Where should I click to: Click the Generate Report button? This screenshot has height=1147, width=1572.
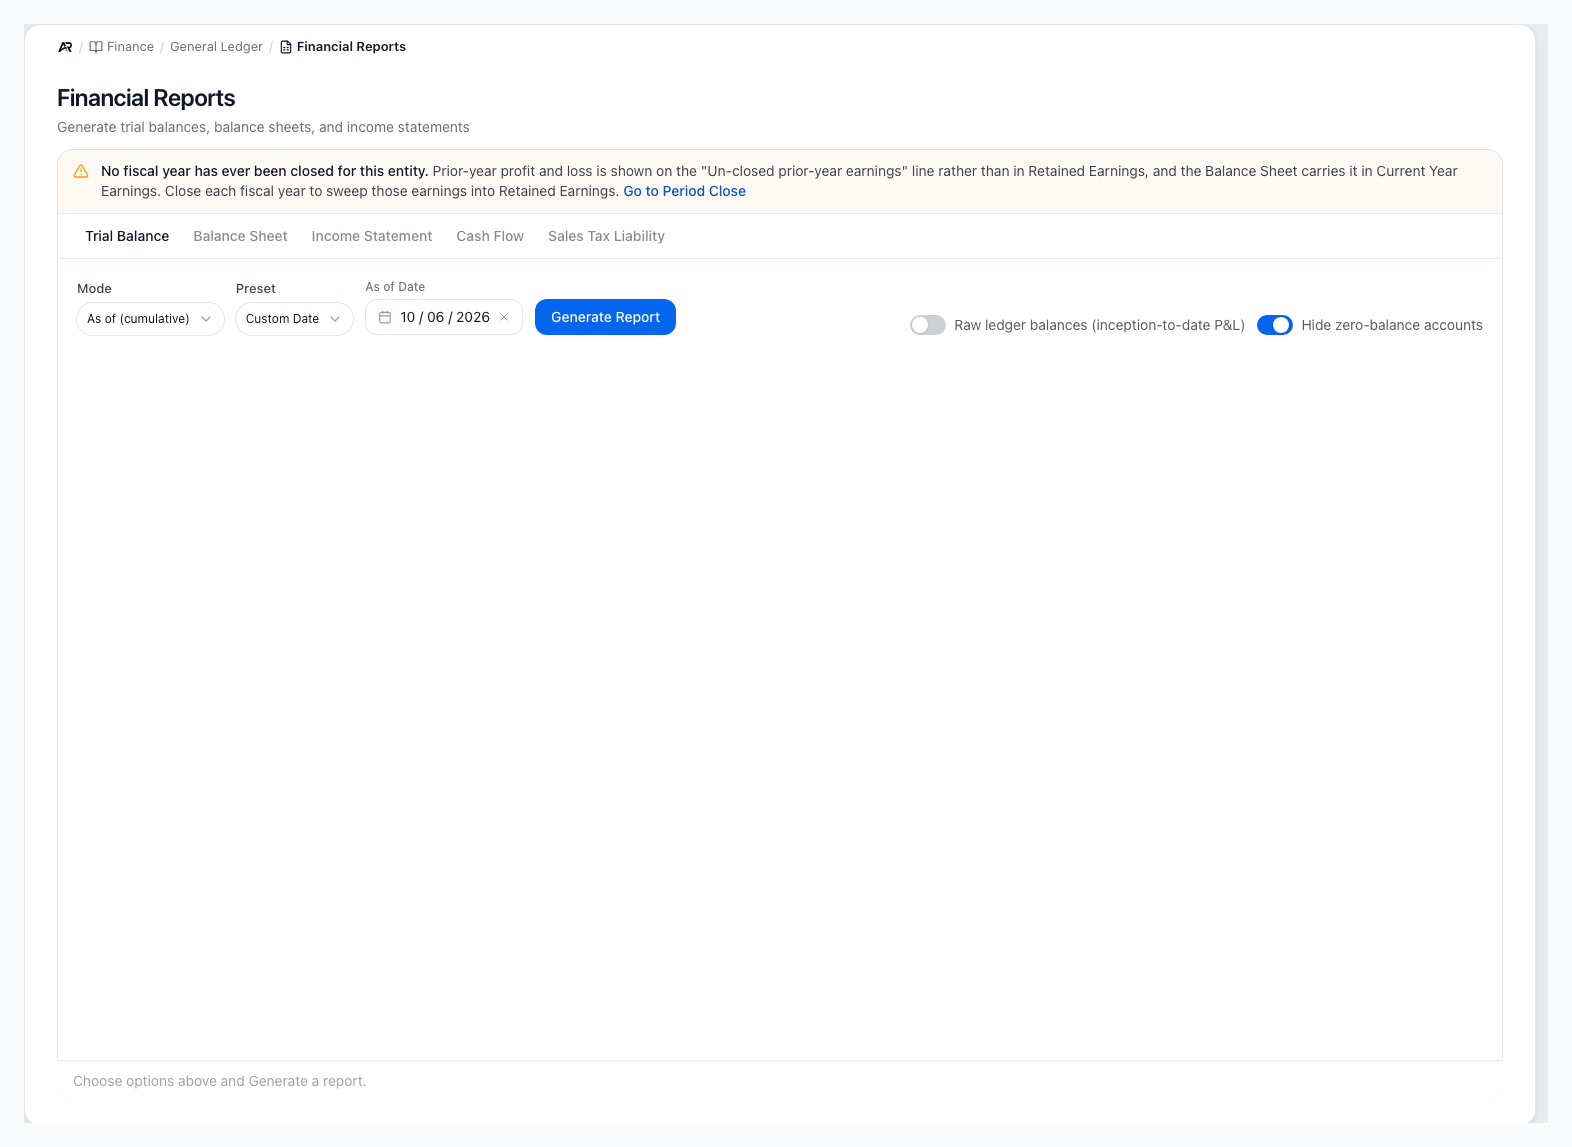click(605, 317)
